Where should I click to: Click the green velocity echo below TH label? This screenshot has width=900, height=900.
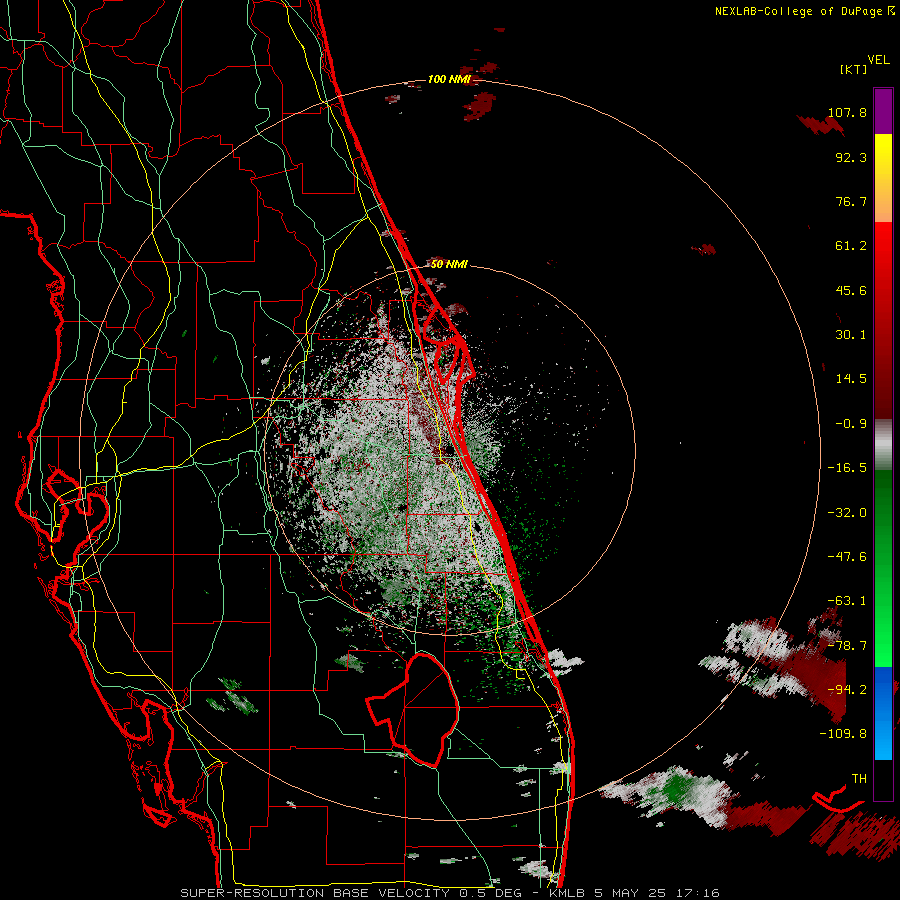tap(676, 789)
